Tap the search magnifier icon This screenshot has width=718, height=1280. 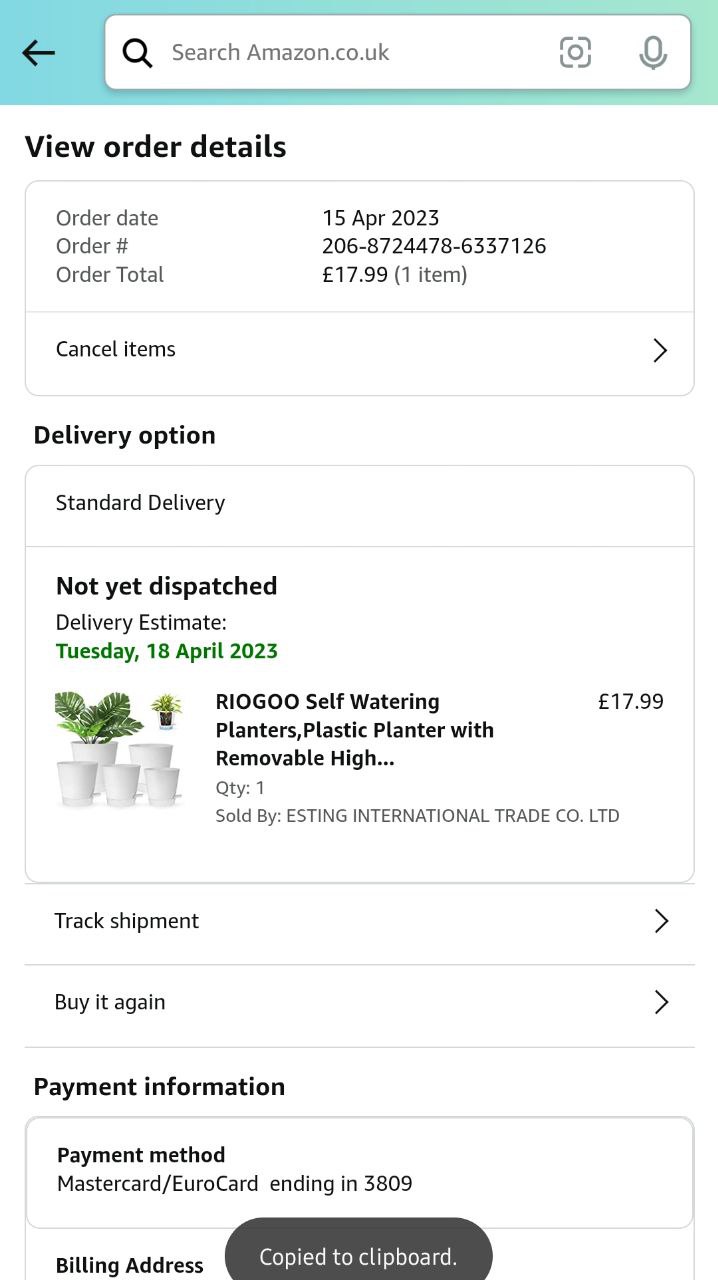tap(137, 53)
